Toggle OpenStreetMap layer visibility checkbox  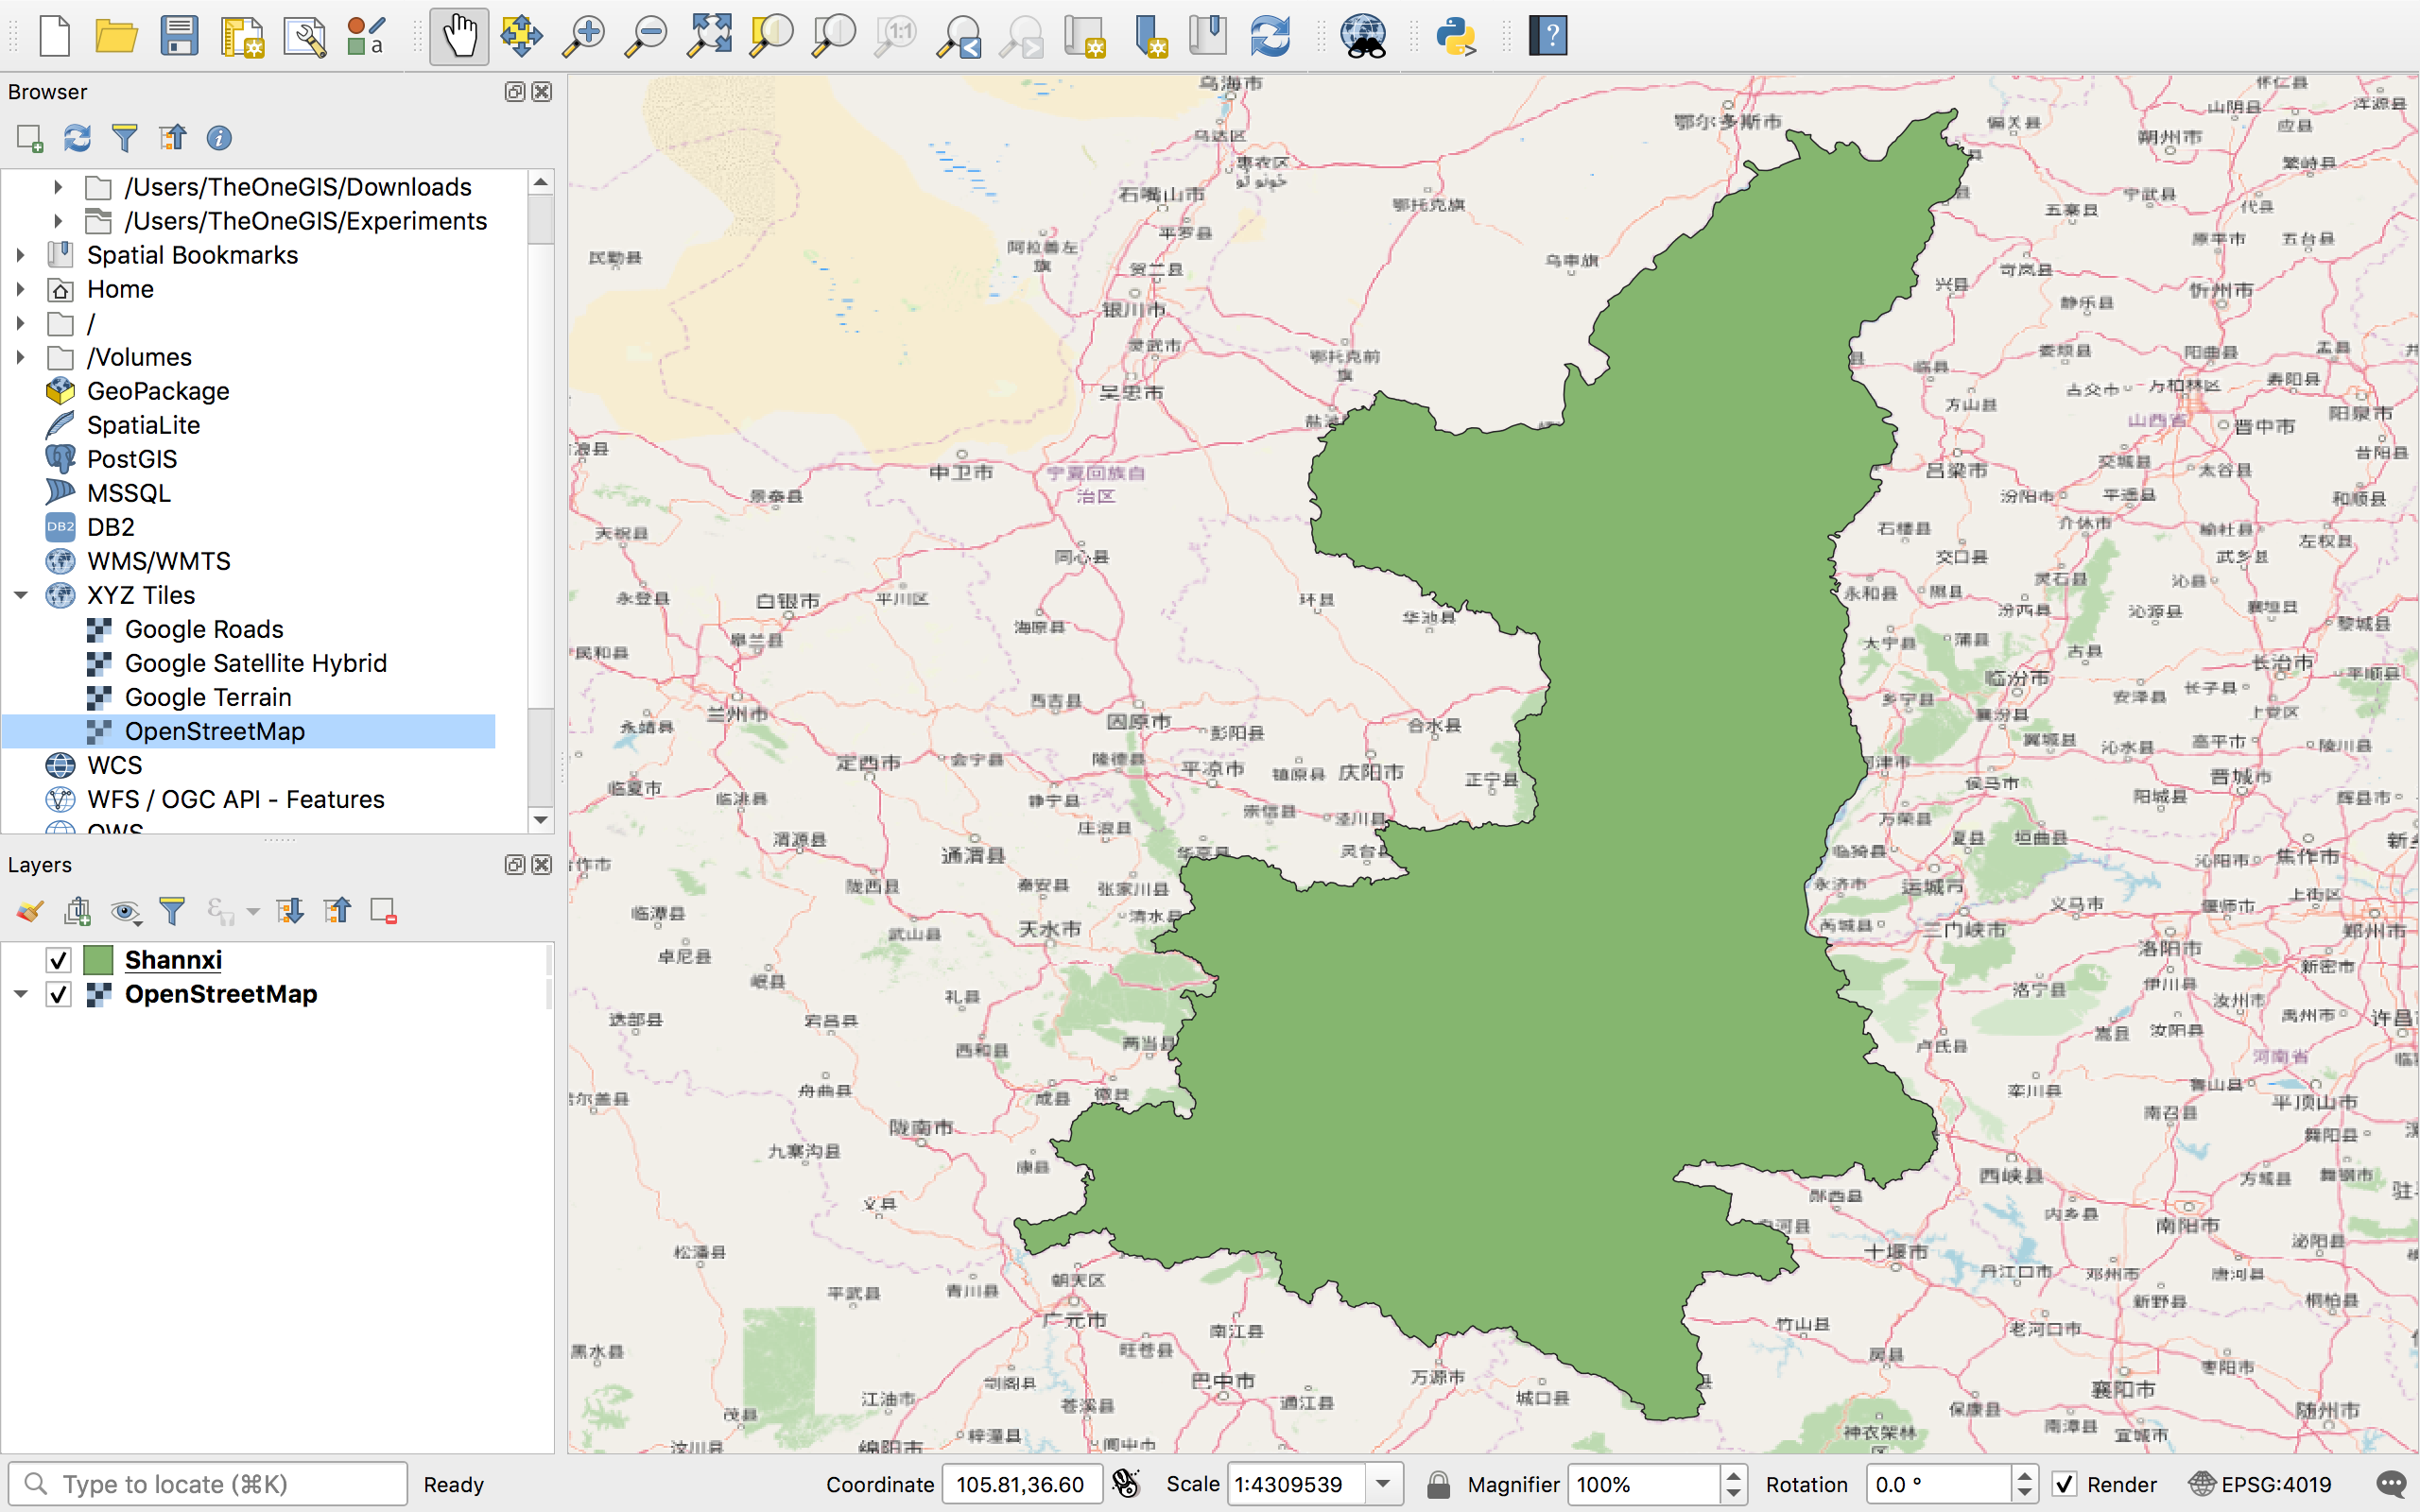tap(59, 993)
